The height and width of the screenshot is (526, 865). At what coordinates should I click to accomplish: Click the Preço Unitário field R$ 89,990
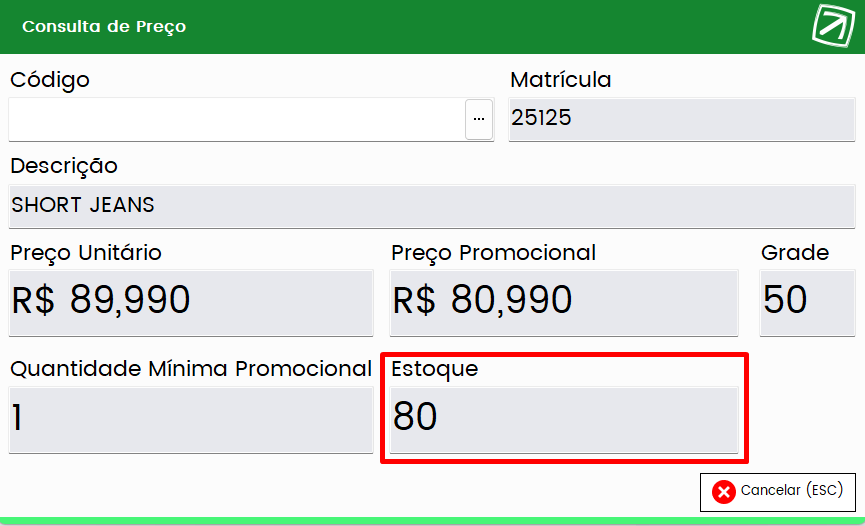[x=191, y=302]
